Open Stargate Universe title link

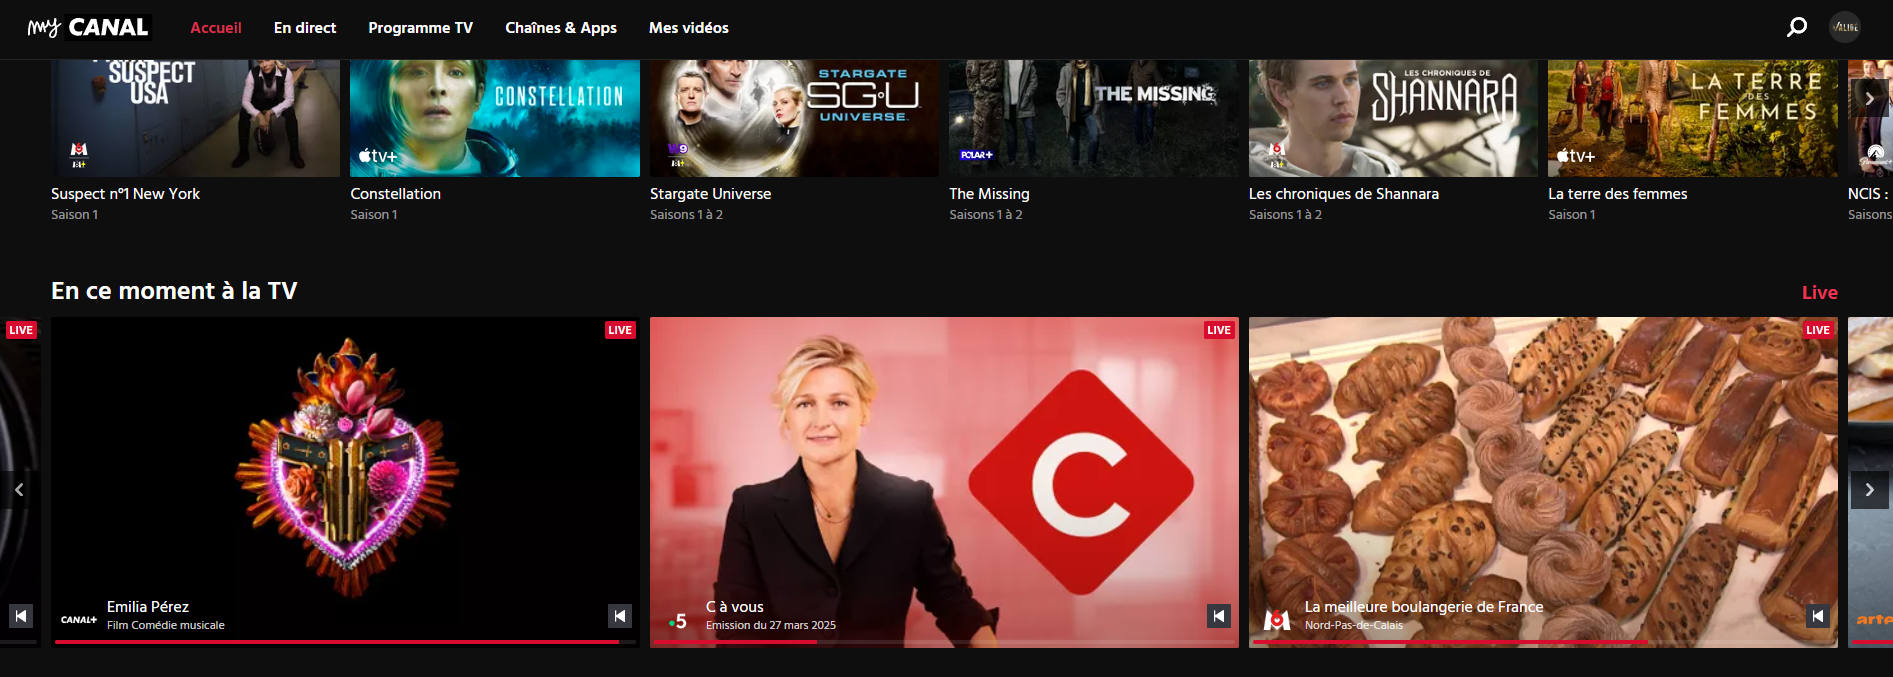tap(711, 194)
